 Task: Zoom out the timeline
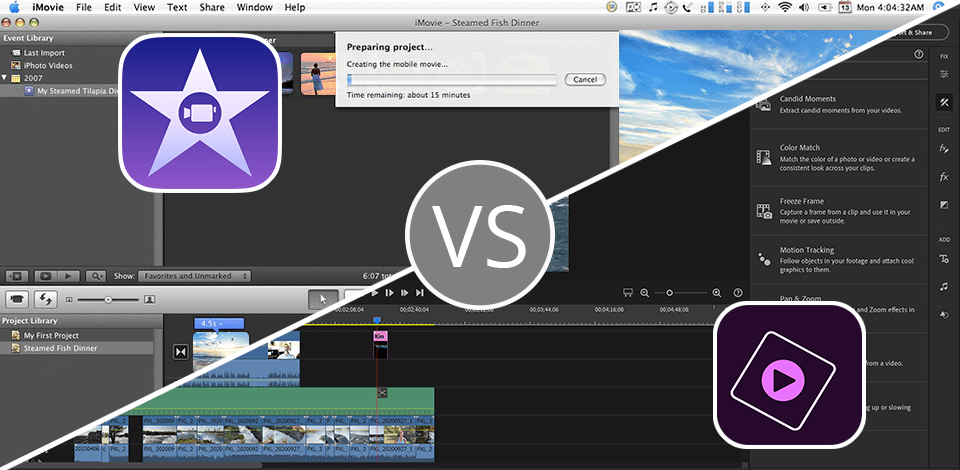click(x=644, y=293)
